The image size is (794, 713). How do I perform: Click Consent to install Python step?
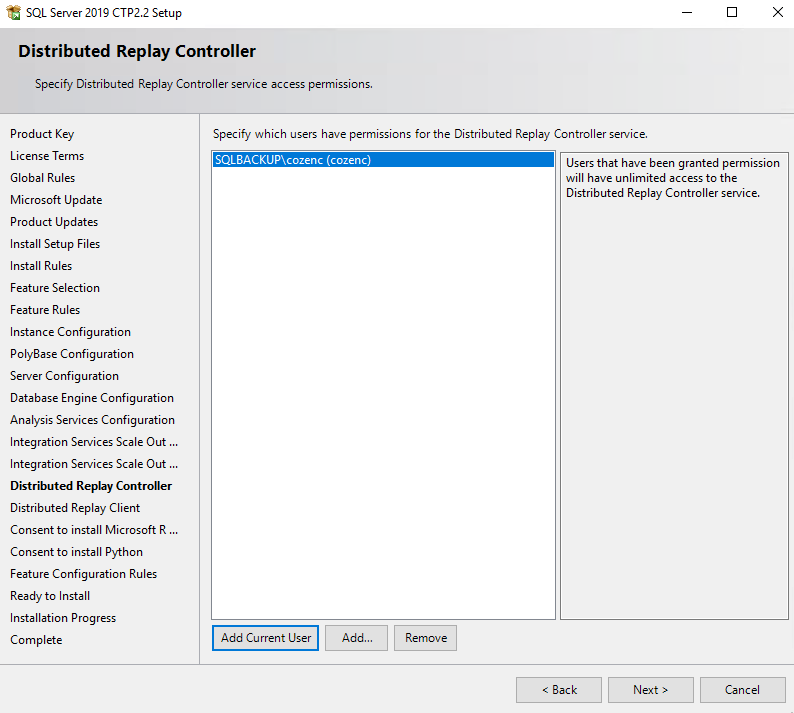[x=76, y=552]
